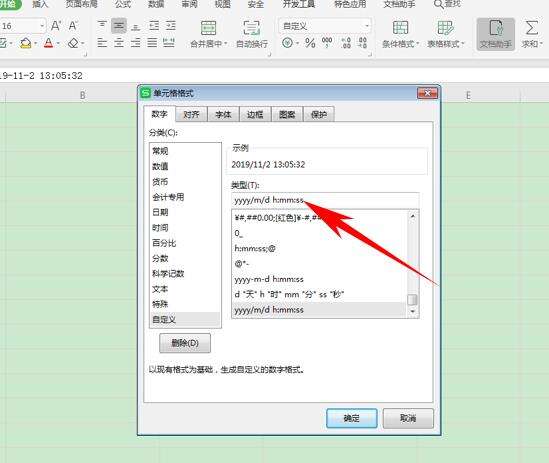The height and width of the screenshot is (463, 549).
Task: Open the number format dropdown showing 自定义
Action: [x=325, y=26]
